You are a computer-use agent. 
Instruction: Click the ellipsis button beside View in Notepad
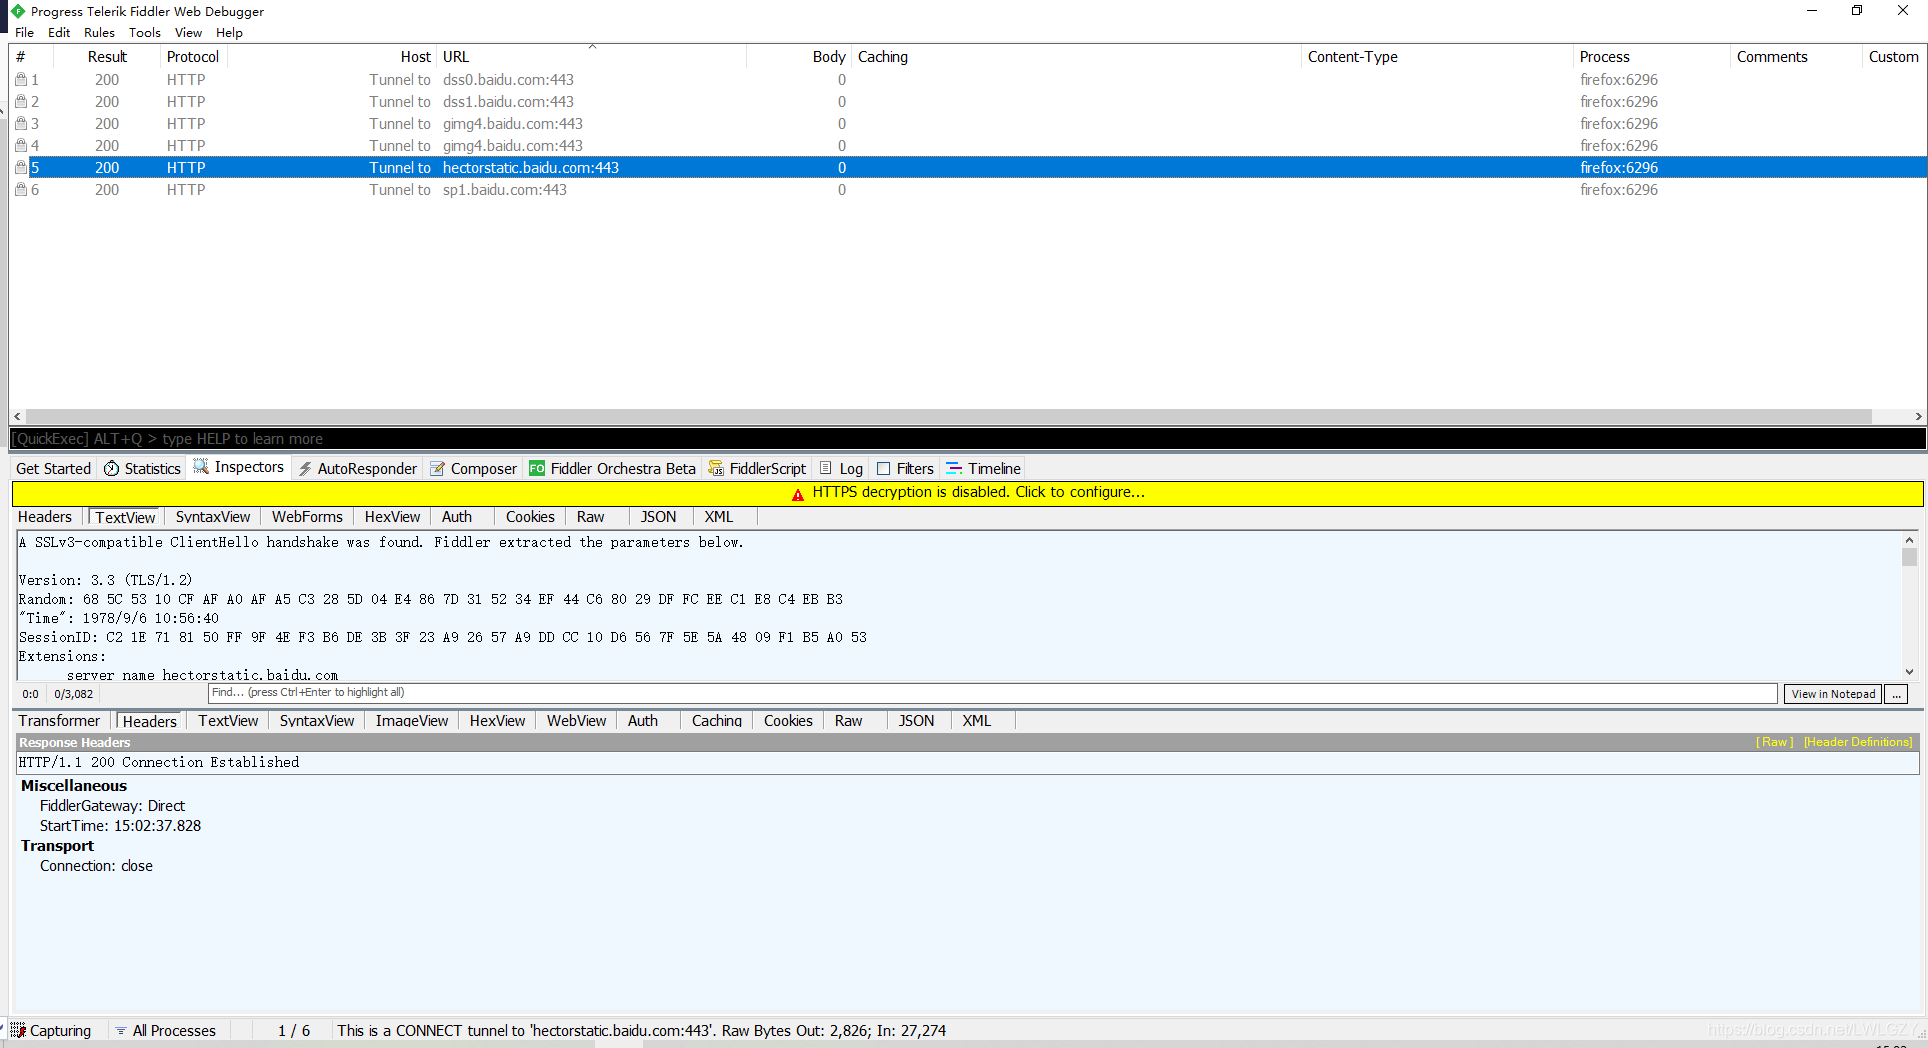point(1897,694)
